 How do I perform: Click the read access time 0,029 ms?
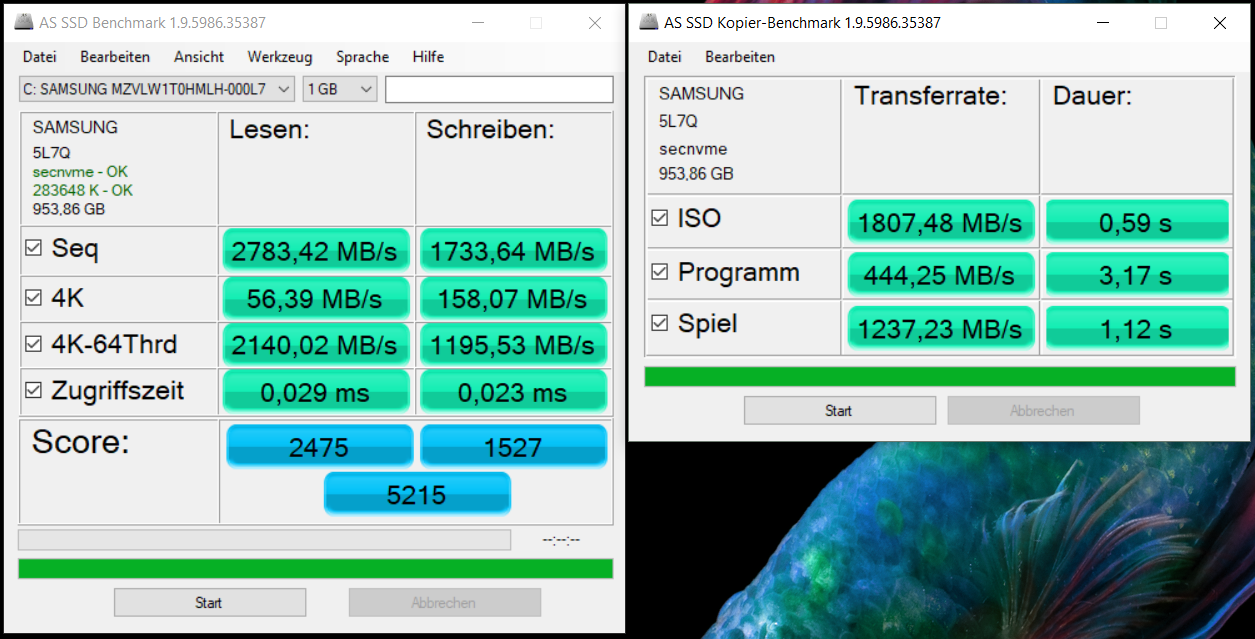[x=314, y=393]
